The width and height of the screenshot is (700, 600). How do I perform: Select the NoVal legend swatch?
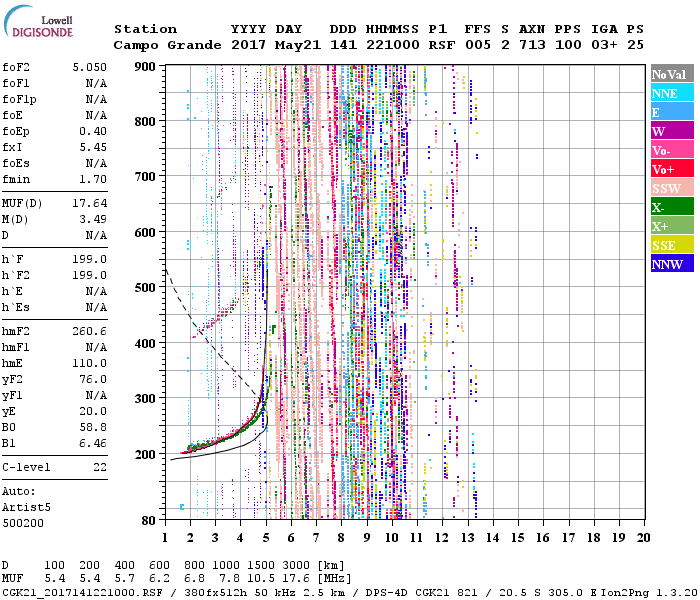[x=671, y=74]
